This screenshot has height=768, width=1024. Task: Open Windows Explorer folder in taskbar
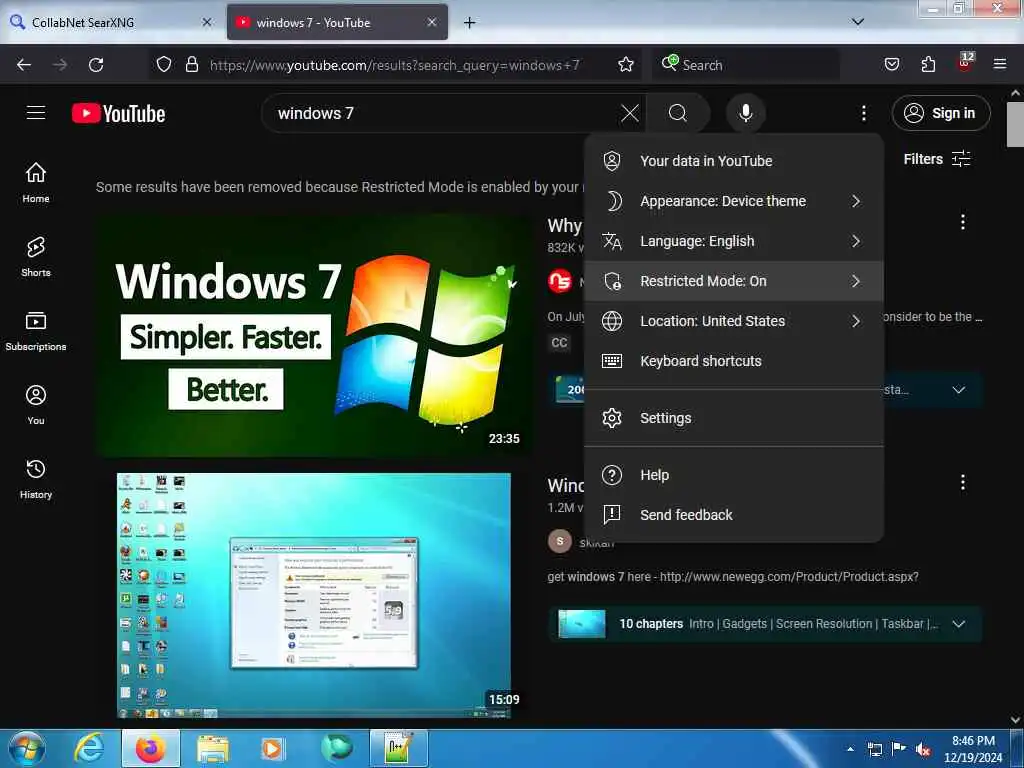point(212,748)
